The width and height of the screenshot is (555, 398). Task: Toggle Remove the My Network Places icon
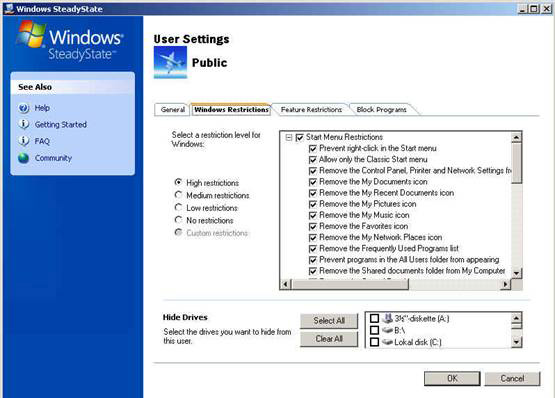(x=313, y=238)
